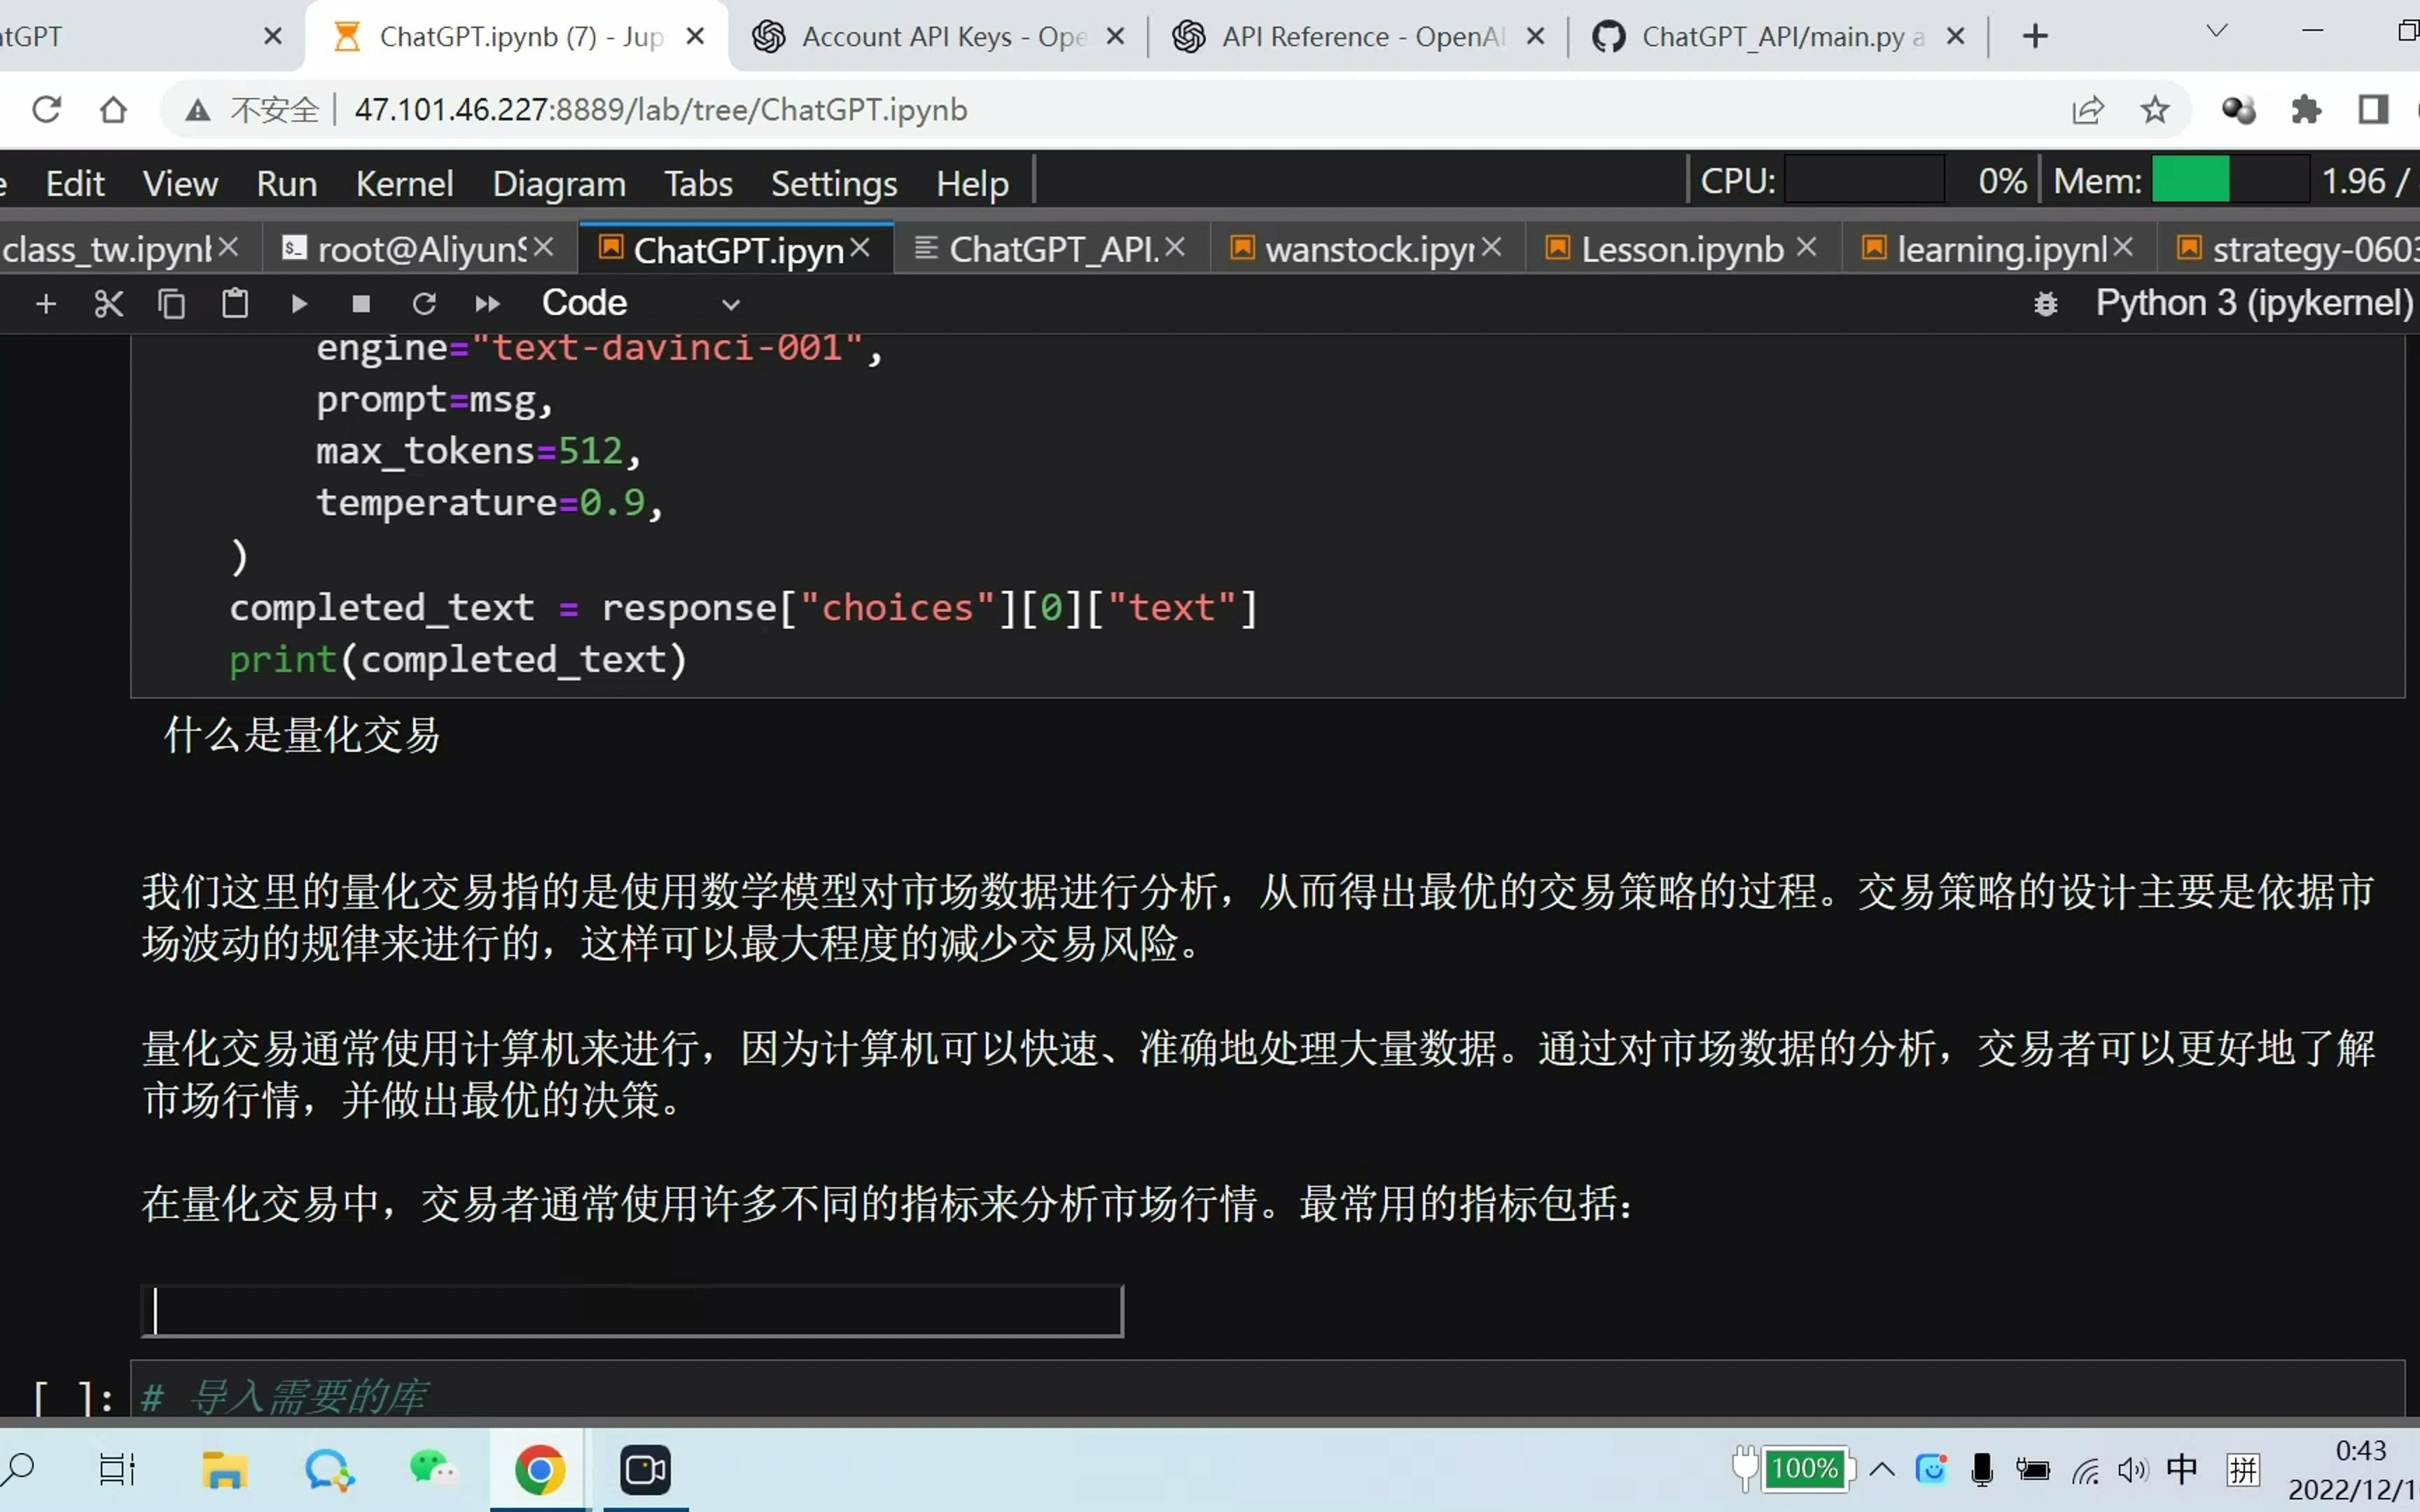The height and width of the screenshot is (1512, 2420).
Task: Click the Restart kernel icon
Action: click(x=424, y=303)
